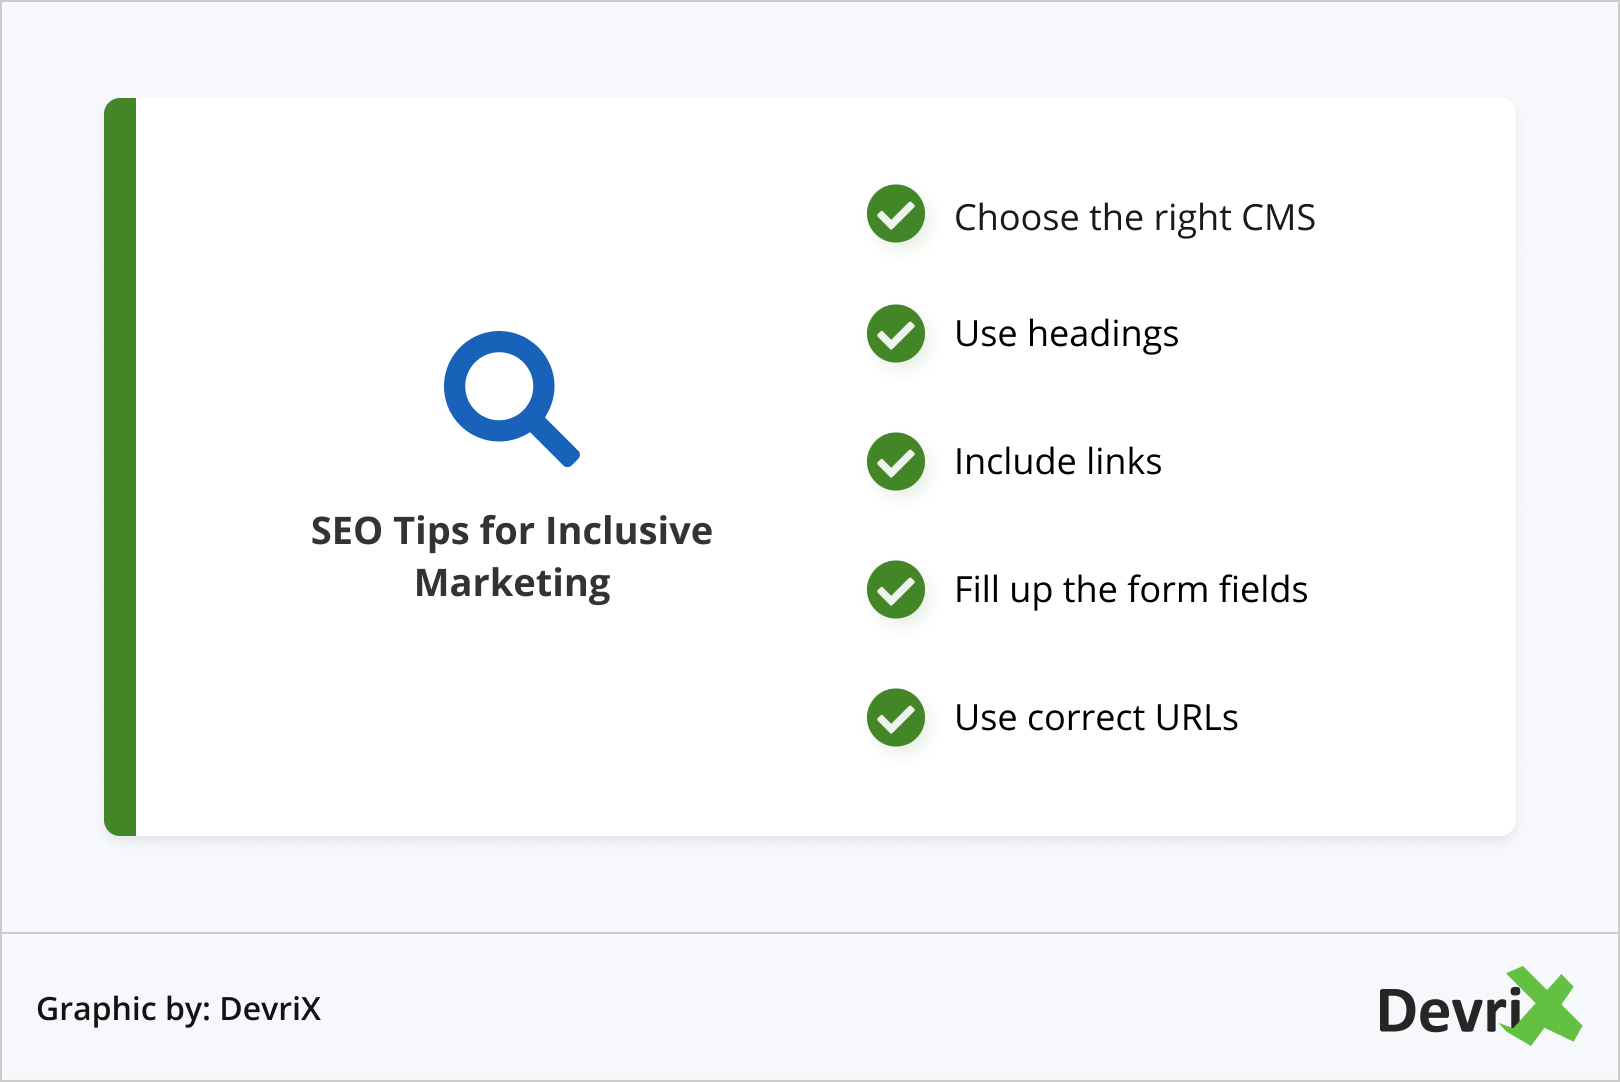Click the checkmark next to Use headings
The width and height of the screenshot is (1620, 1082).
coord(896,333)
